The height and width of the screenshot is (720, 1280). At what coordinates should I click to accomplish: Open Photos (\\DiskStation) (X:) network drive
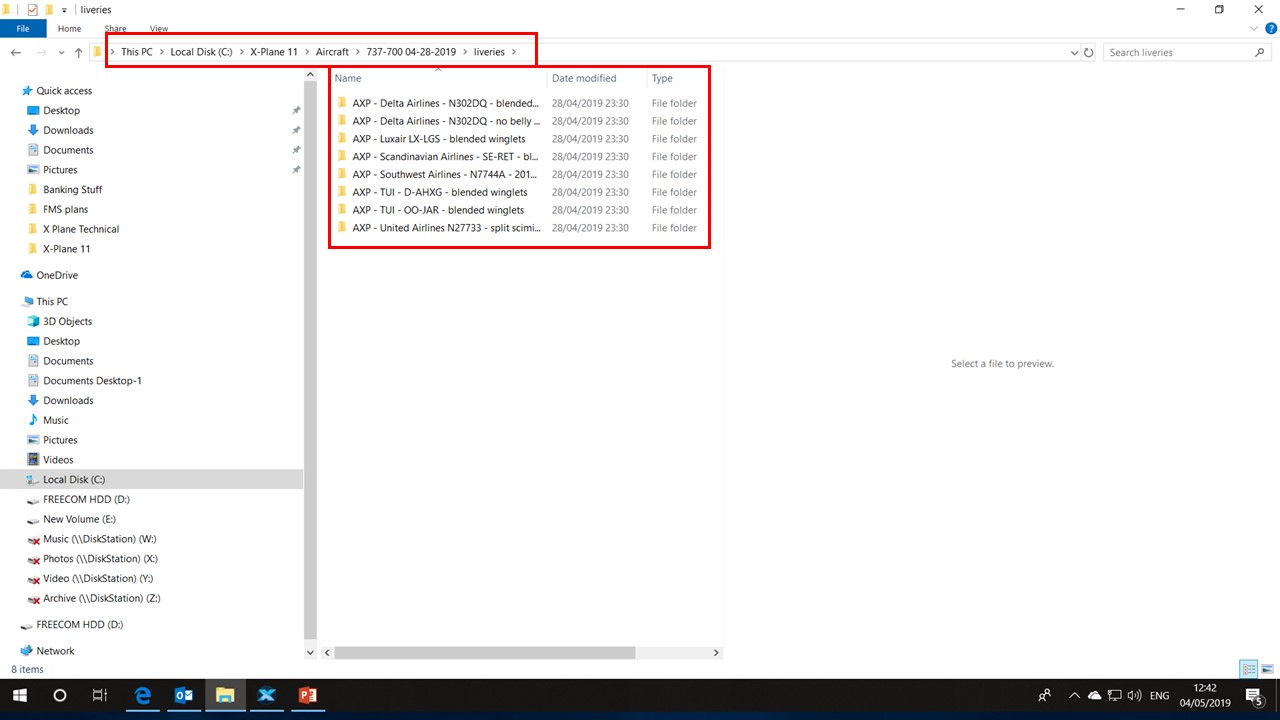pos(100,559)
